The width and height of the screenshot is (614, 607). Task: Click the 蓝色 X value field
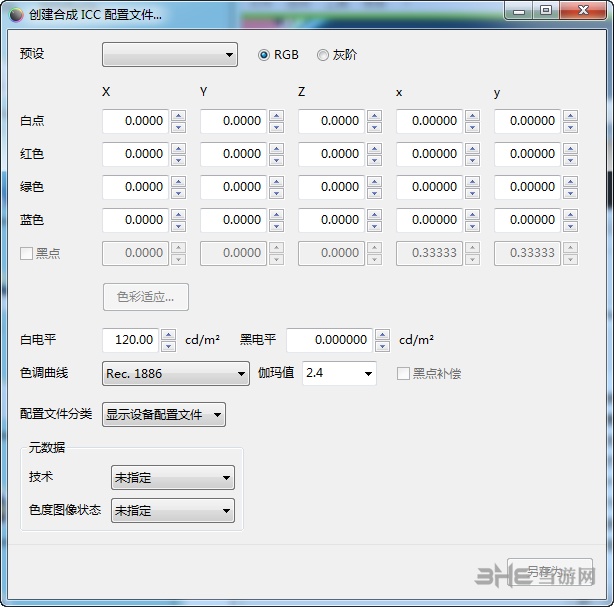[135, 220]
